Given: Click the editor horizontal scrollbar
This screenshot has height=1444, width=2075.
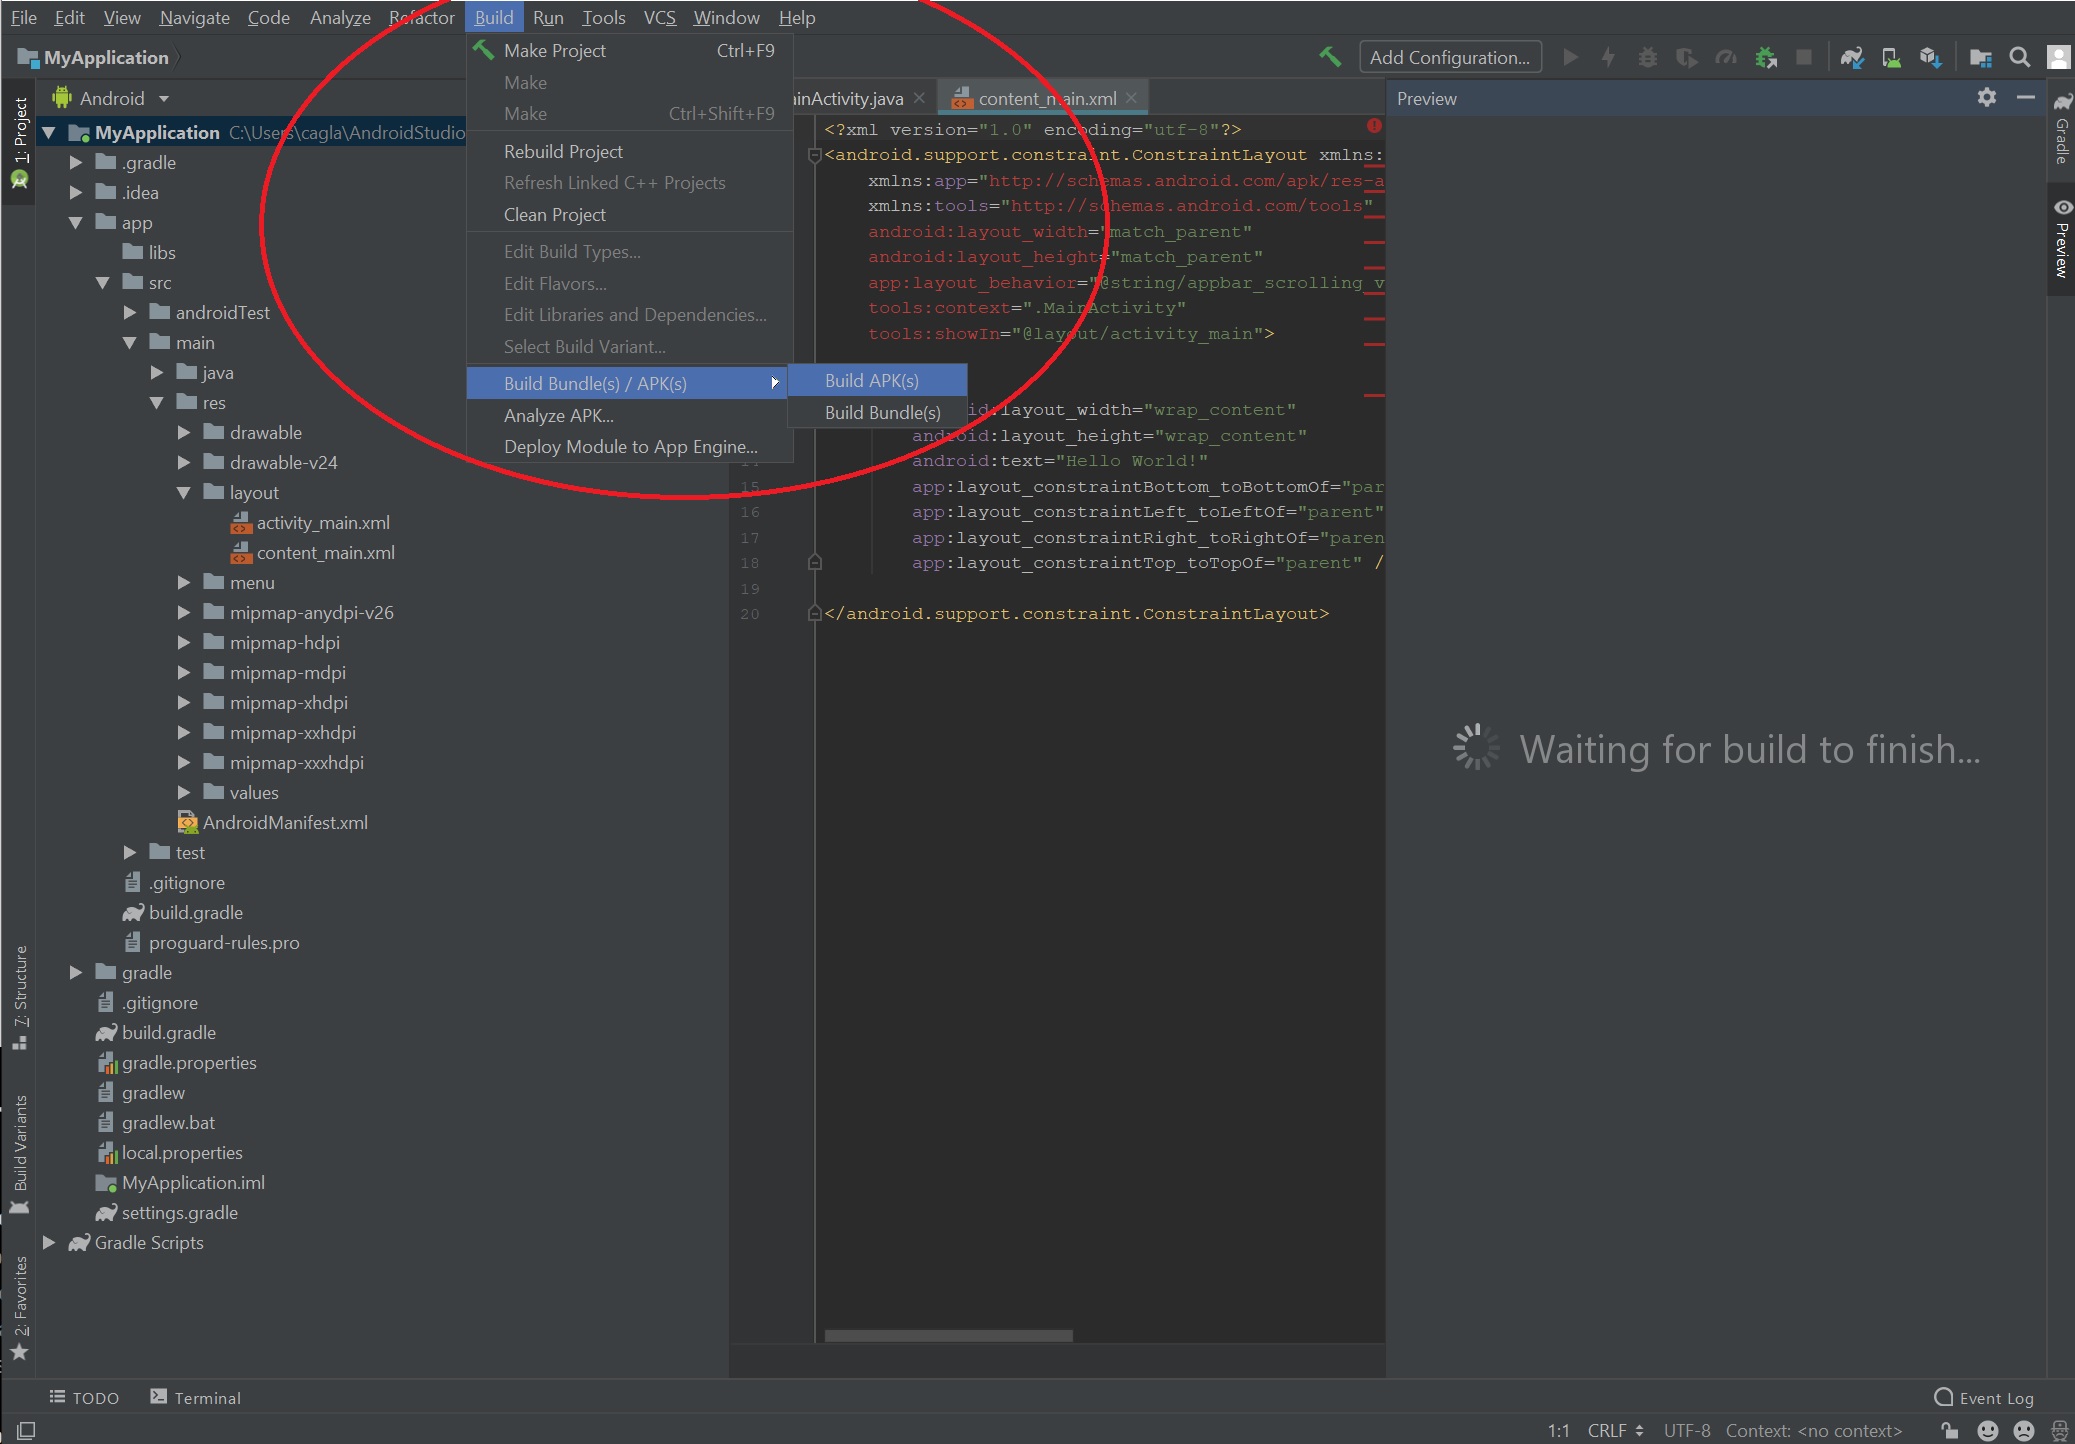Looking at the screenshot, I should [x=948, y=1336].
